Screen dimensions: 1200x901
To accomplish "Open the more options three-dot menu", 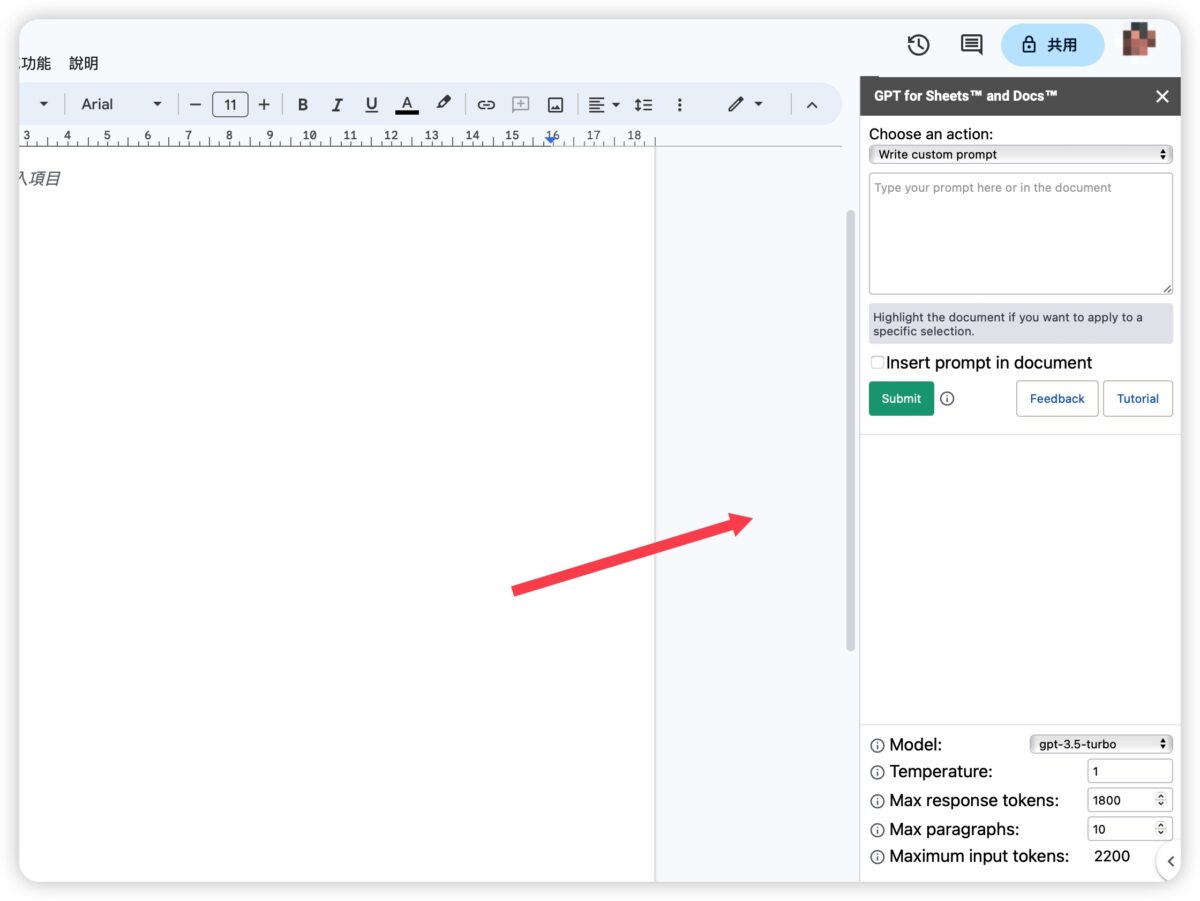I will 680,104.
